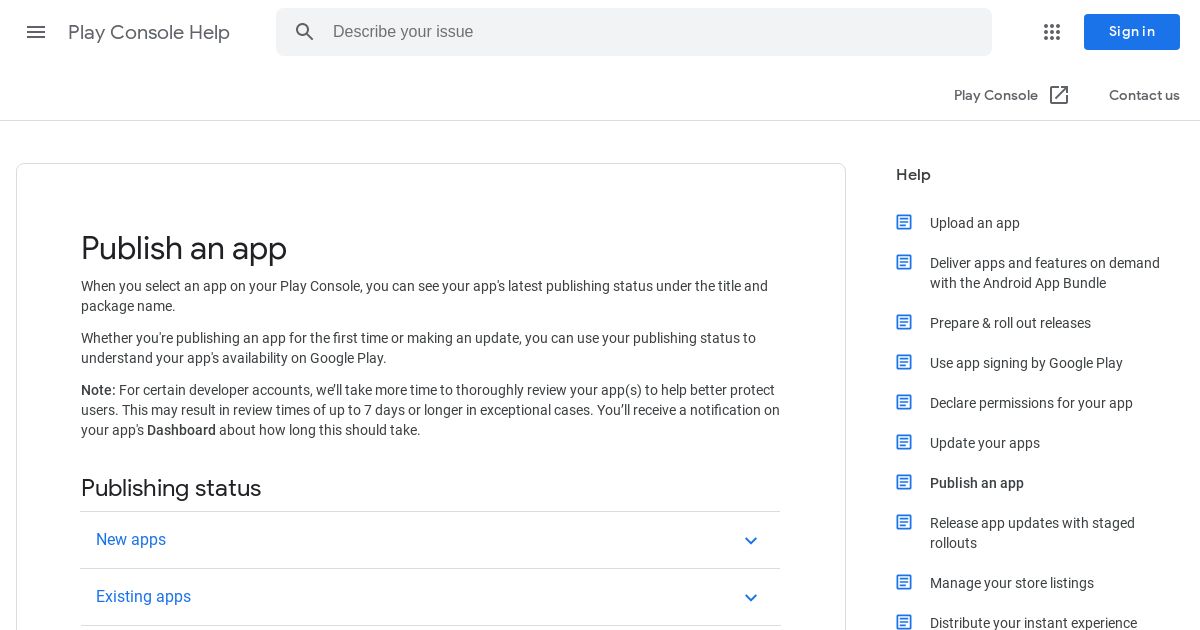Click article icon beside Release app updates
The width and height of the screenshot is (1200, 630).
point(904,522)
